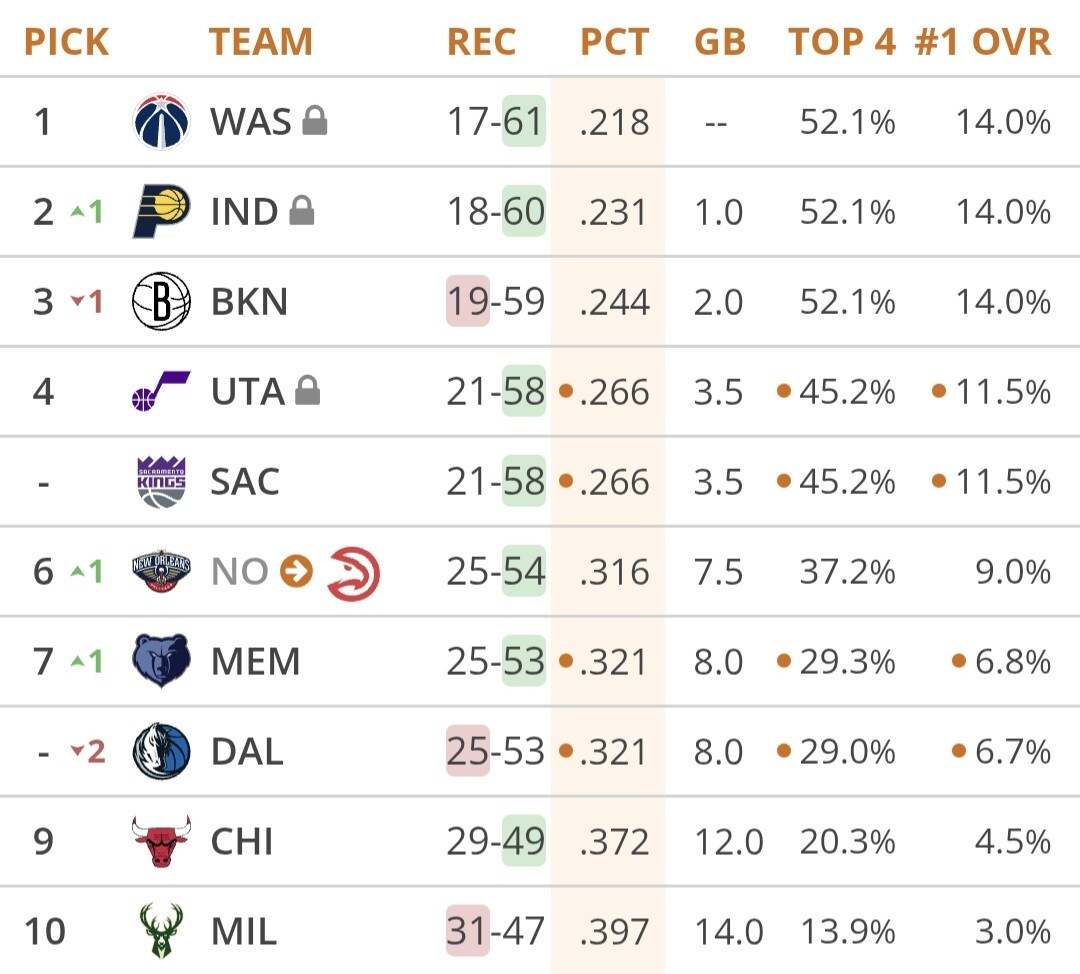Open the MIL team link

click(243, 932)
